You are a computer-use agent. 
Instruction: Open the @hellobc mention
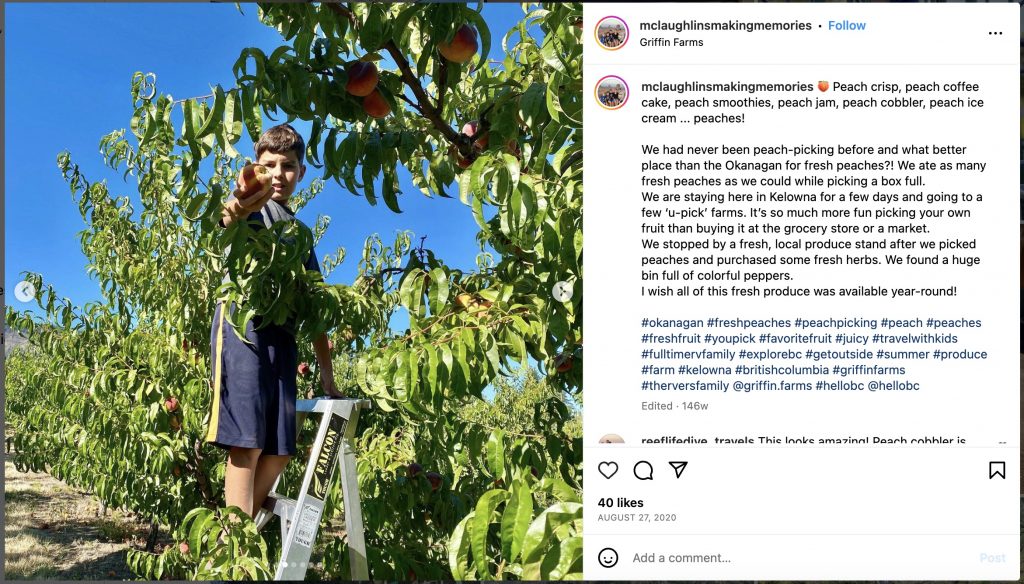pos(893,385)
